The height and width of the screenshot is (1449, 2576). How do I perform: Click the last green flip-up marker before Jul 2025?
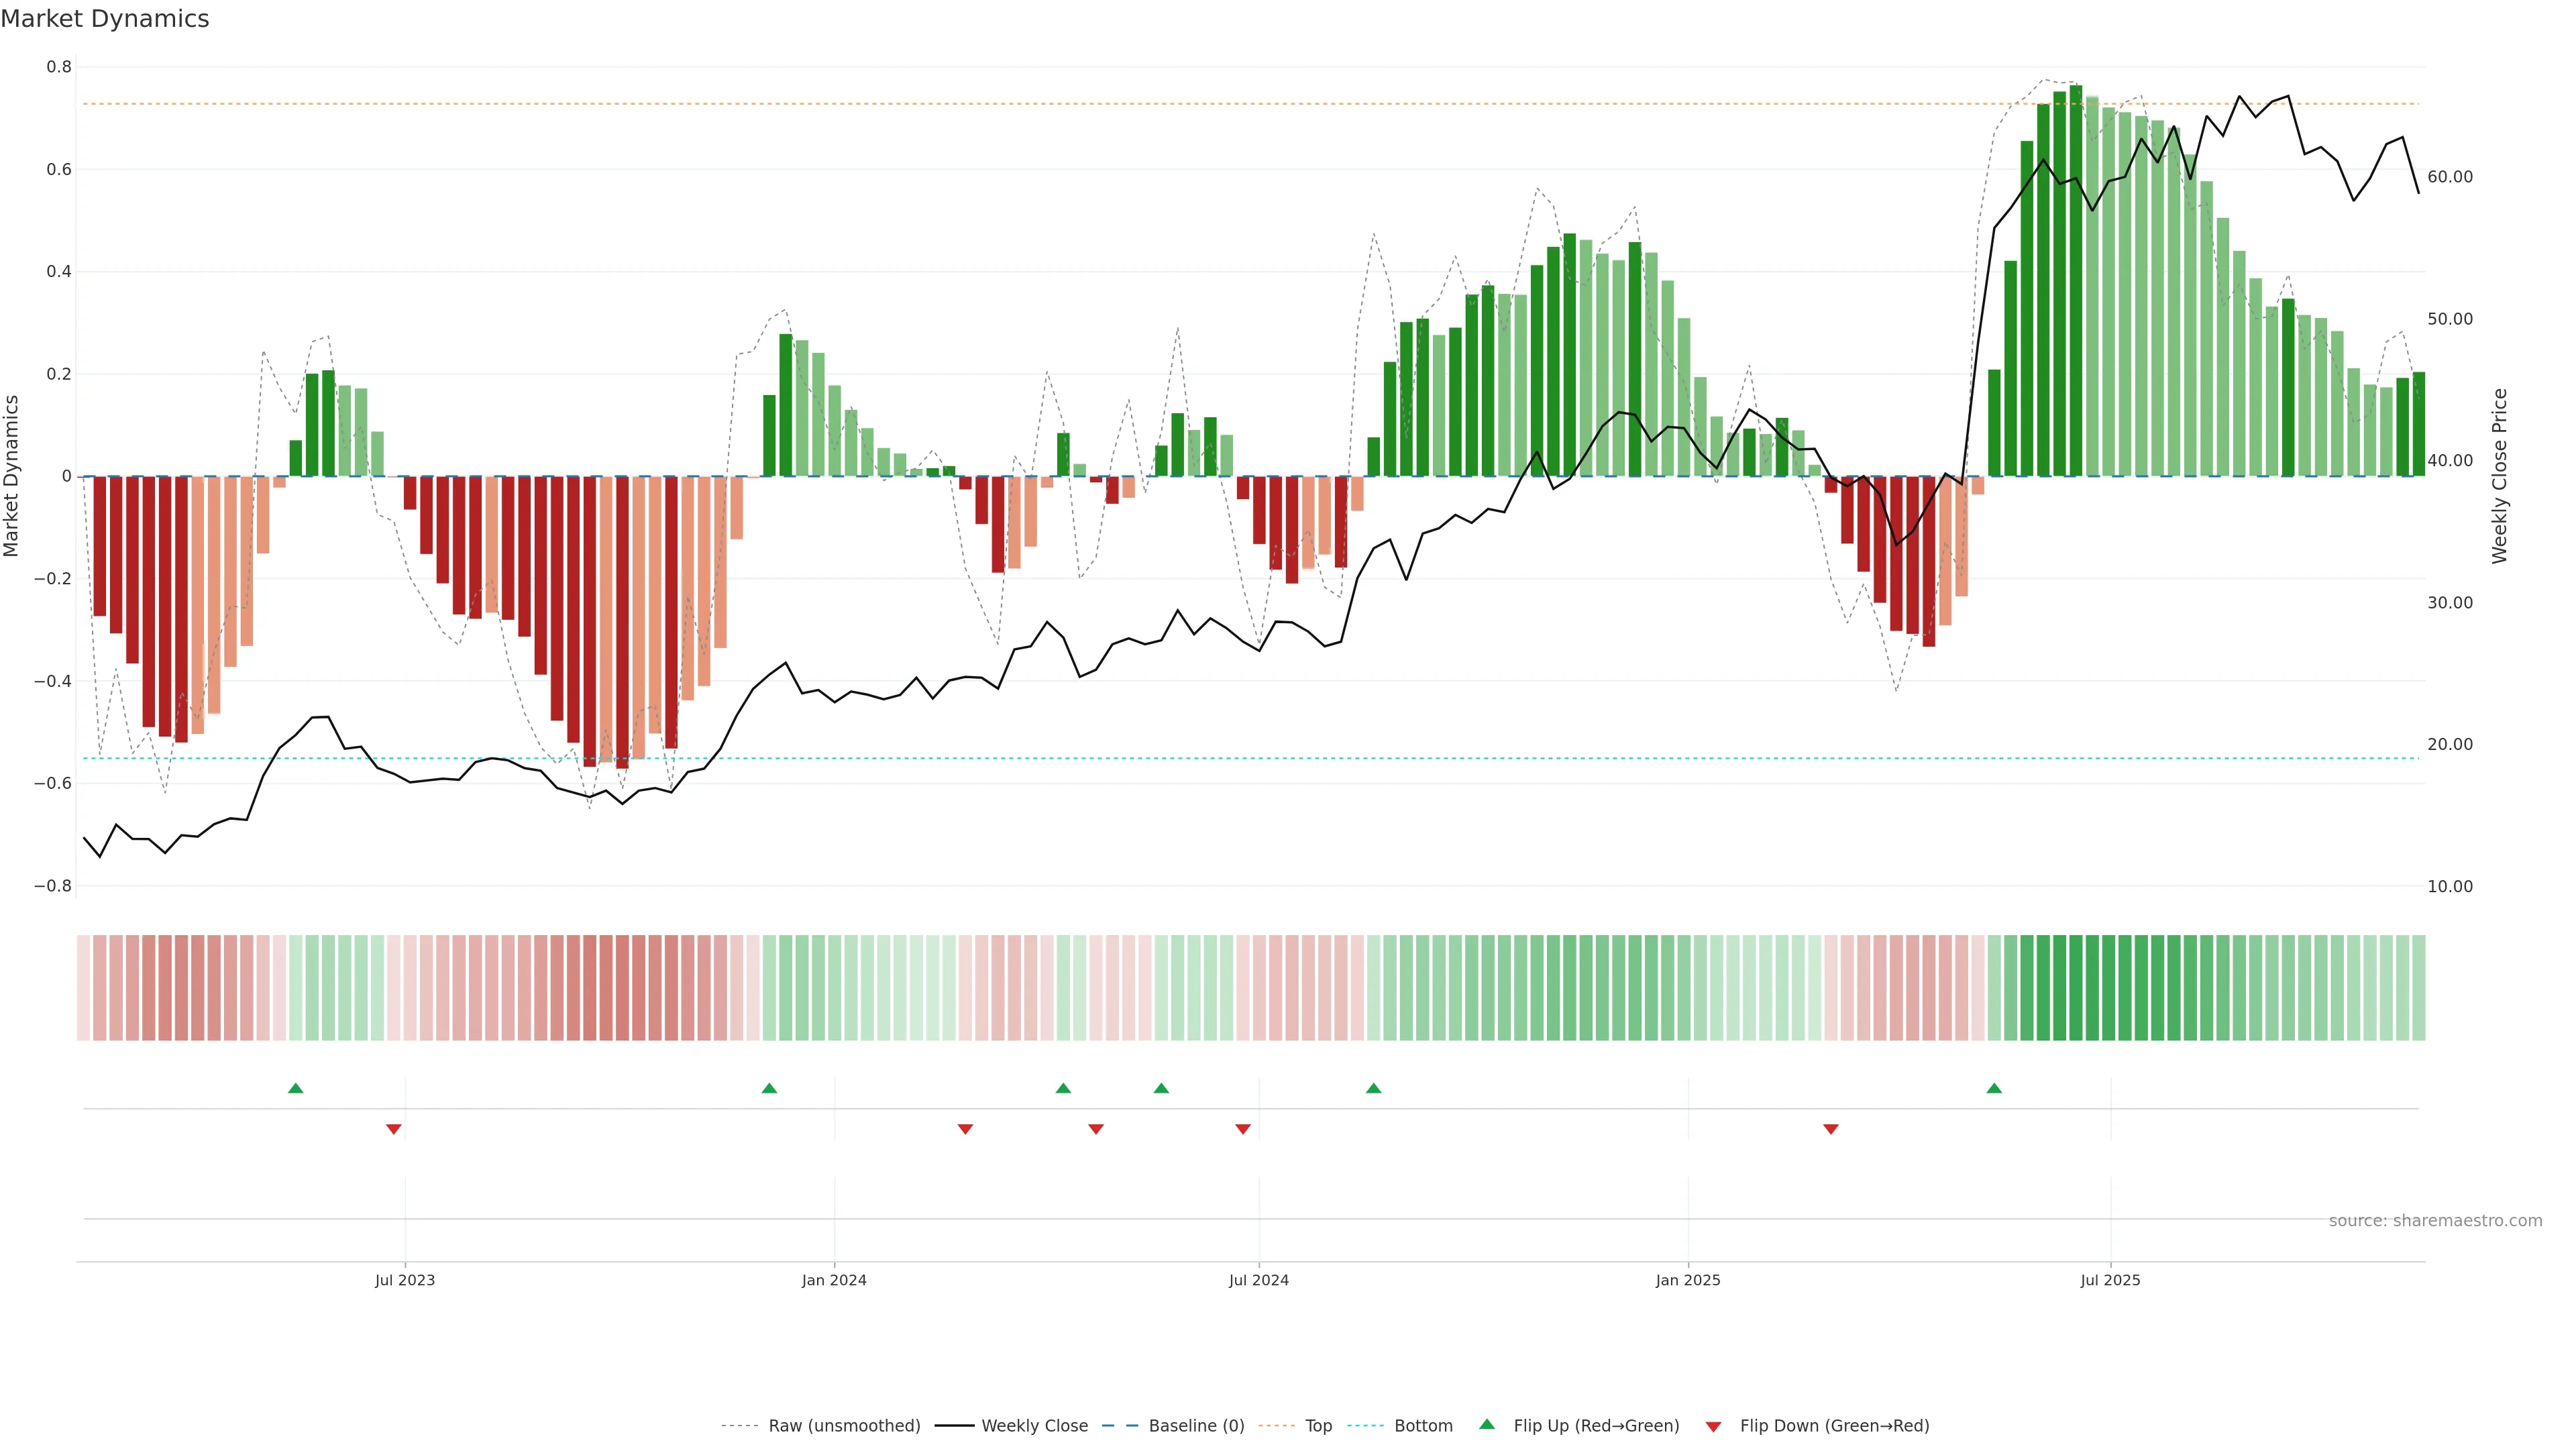[x=1993, y=1088]
